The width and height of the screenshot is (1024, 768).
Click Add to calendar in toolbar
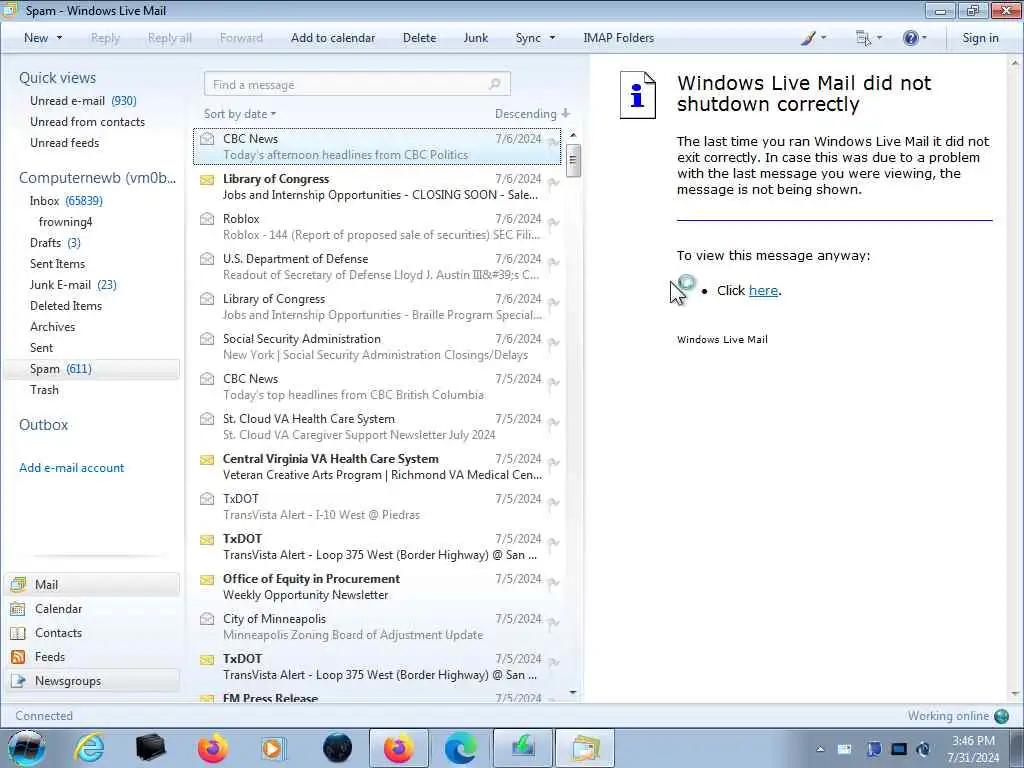pyautogui.click(x=333, y=38)
